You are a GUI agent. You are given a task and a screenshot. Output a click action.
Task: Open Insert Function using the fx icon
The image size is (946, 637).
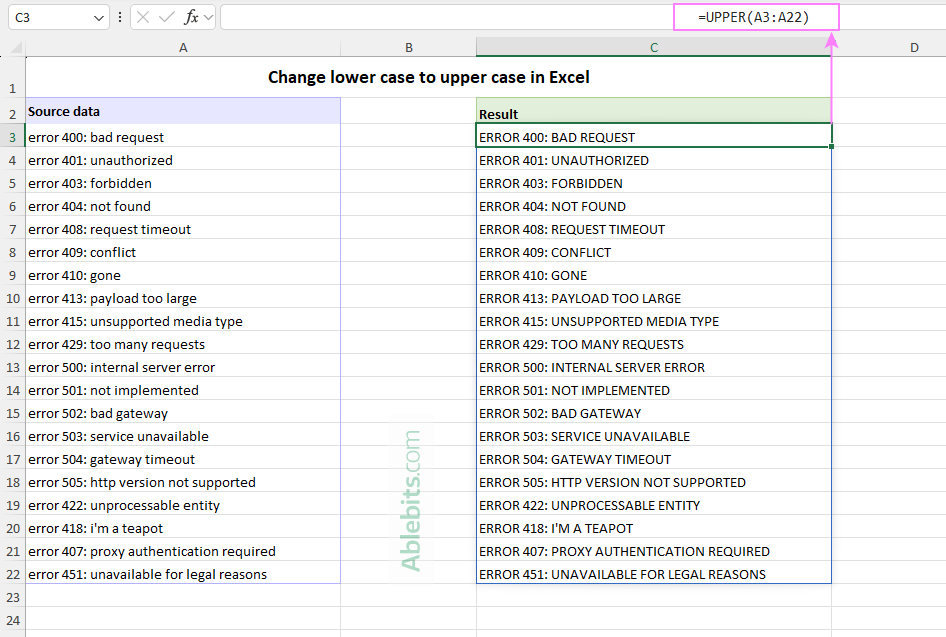tap(191, 16)
